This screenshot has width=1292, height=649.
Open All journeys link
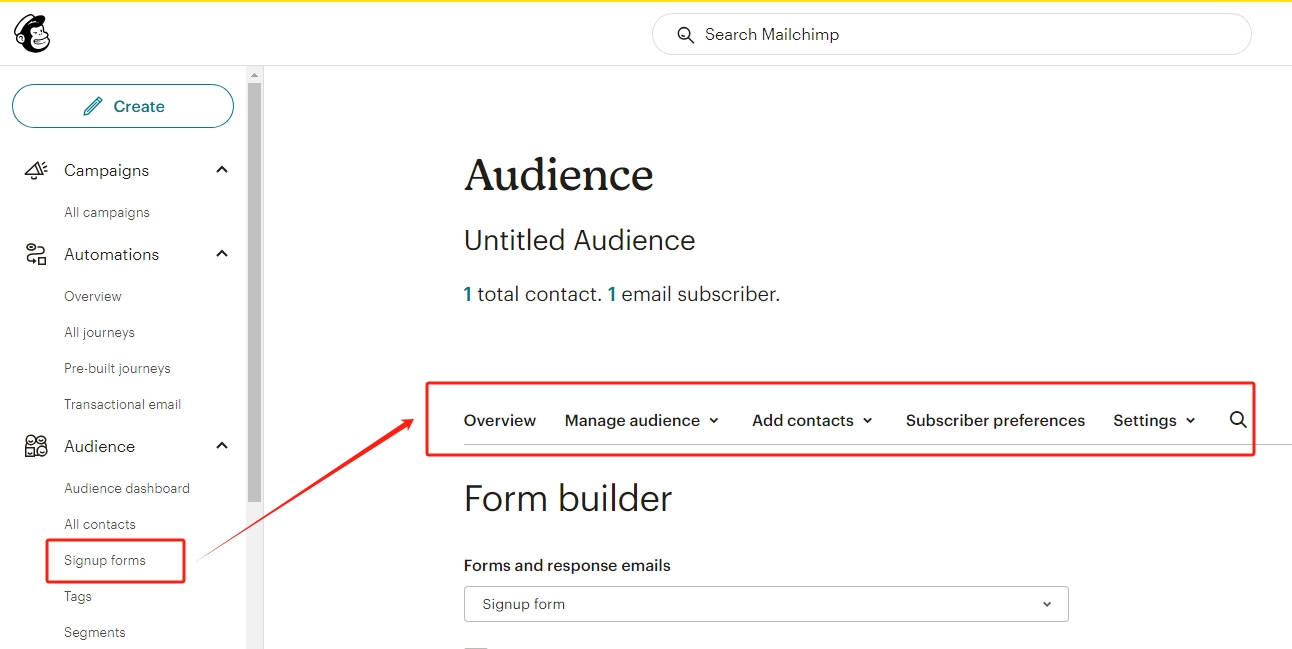99,332
